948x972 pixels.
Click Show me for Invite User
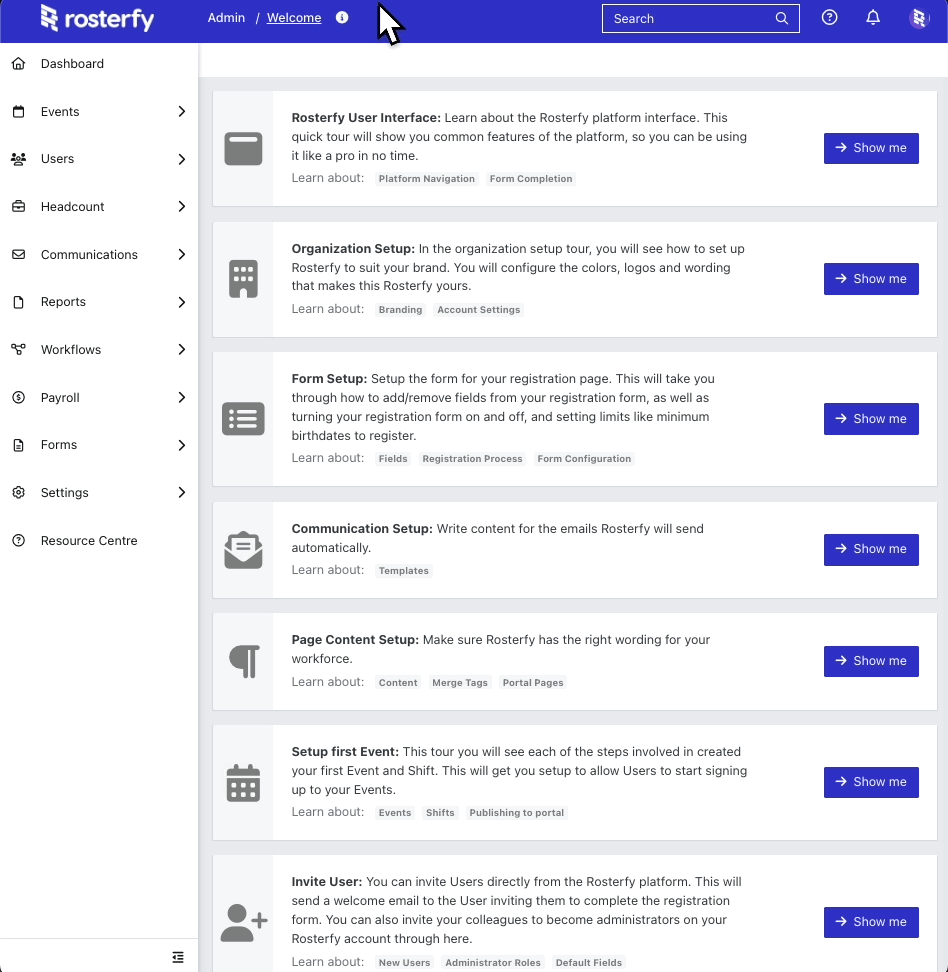pyautogui.click(x=870, y=922)
